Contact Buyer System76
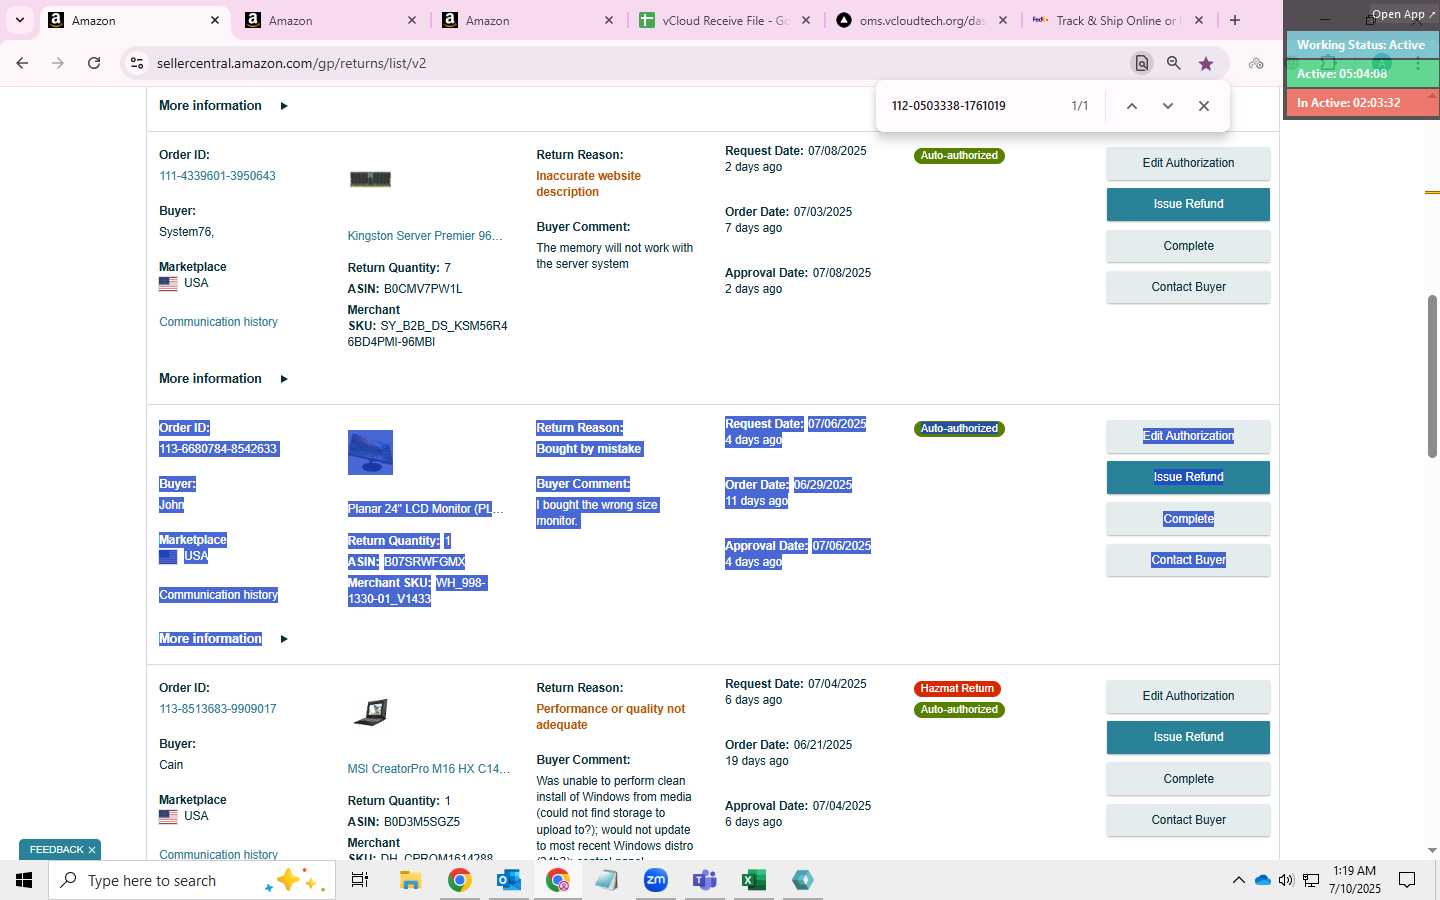This screenshot has width=1440, height=900. [1188, 287]
